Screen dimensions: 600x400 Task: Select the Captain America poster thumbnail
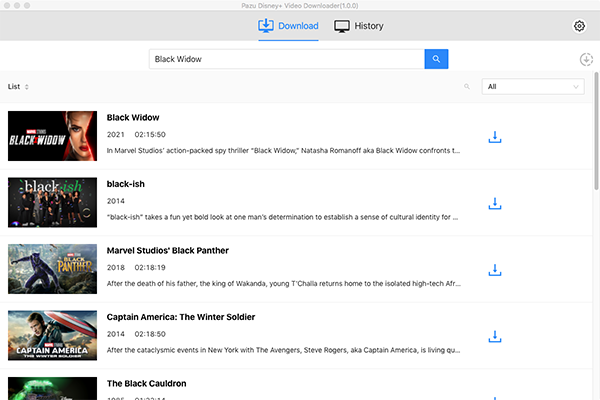pyautogui.click(x=52, y=335)
